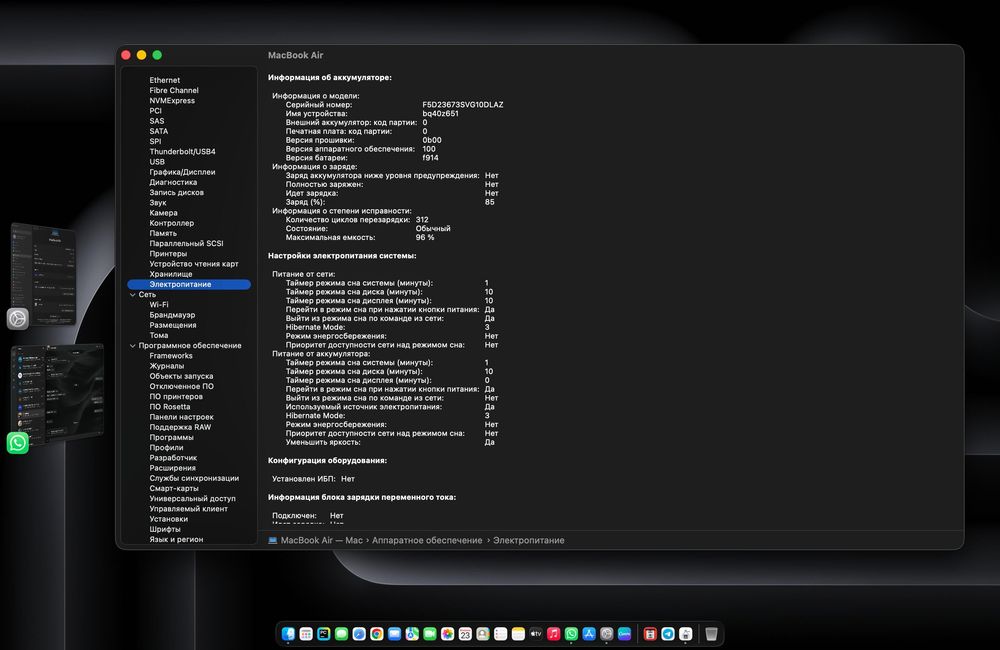Viewport: 1000px width, 650px height.
Task: Select Память in the sidebar
Action: [x=163, y=233]
